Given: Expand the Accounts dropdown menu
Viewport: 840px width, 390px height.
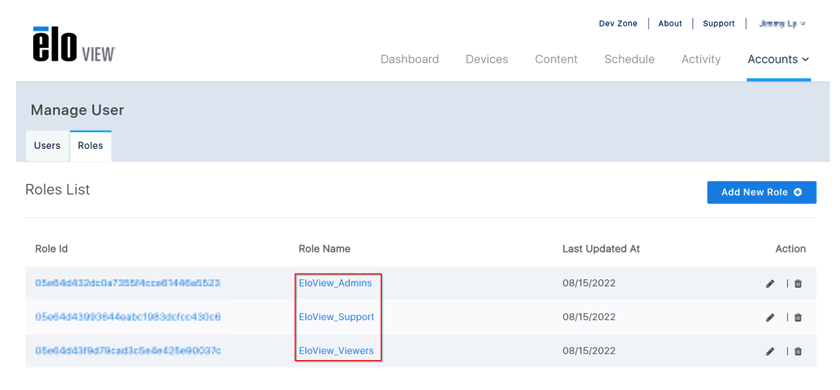Looking at the screenshot, I should pyautogui.click(x=778, y=59).
